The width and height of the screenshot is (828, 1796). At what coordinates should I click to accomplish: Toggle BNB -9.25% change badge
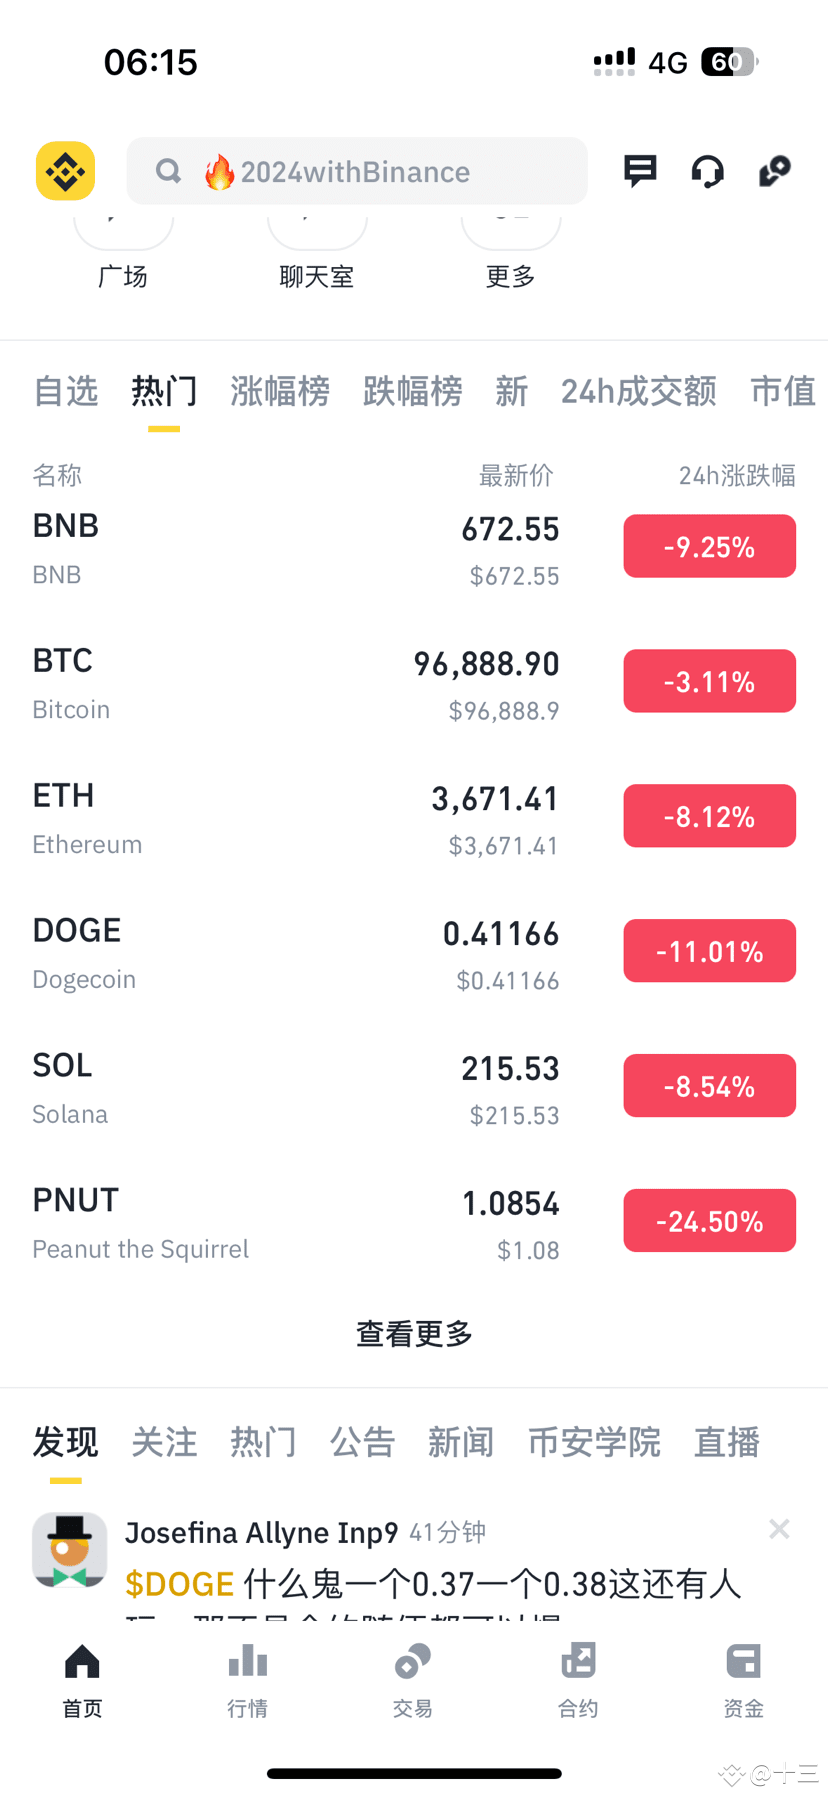[709, 546]
